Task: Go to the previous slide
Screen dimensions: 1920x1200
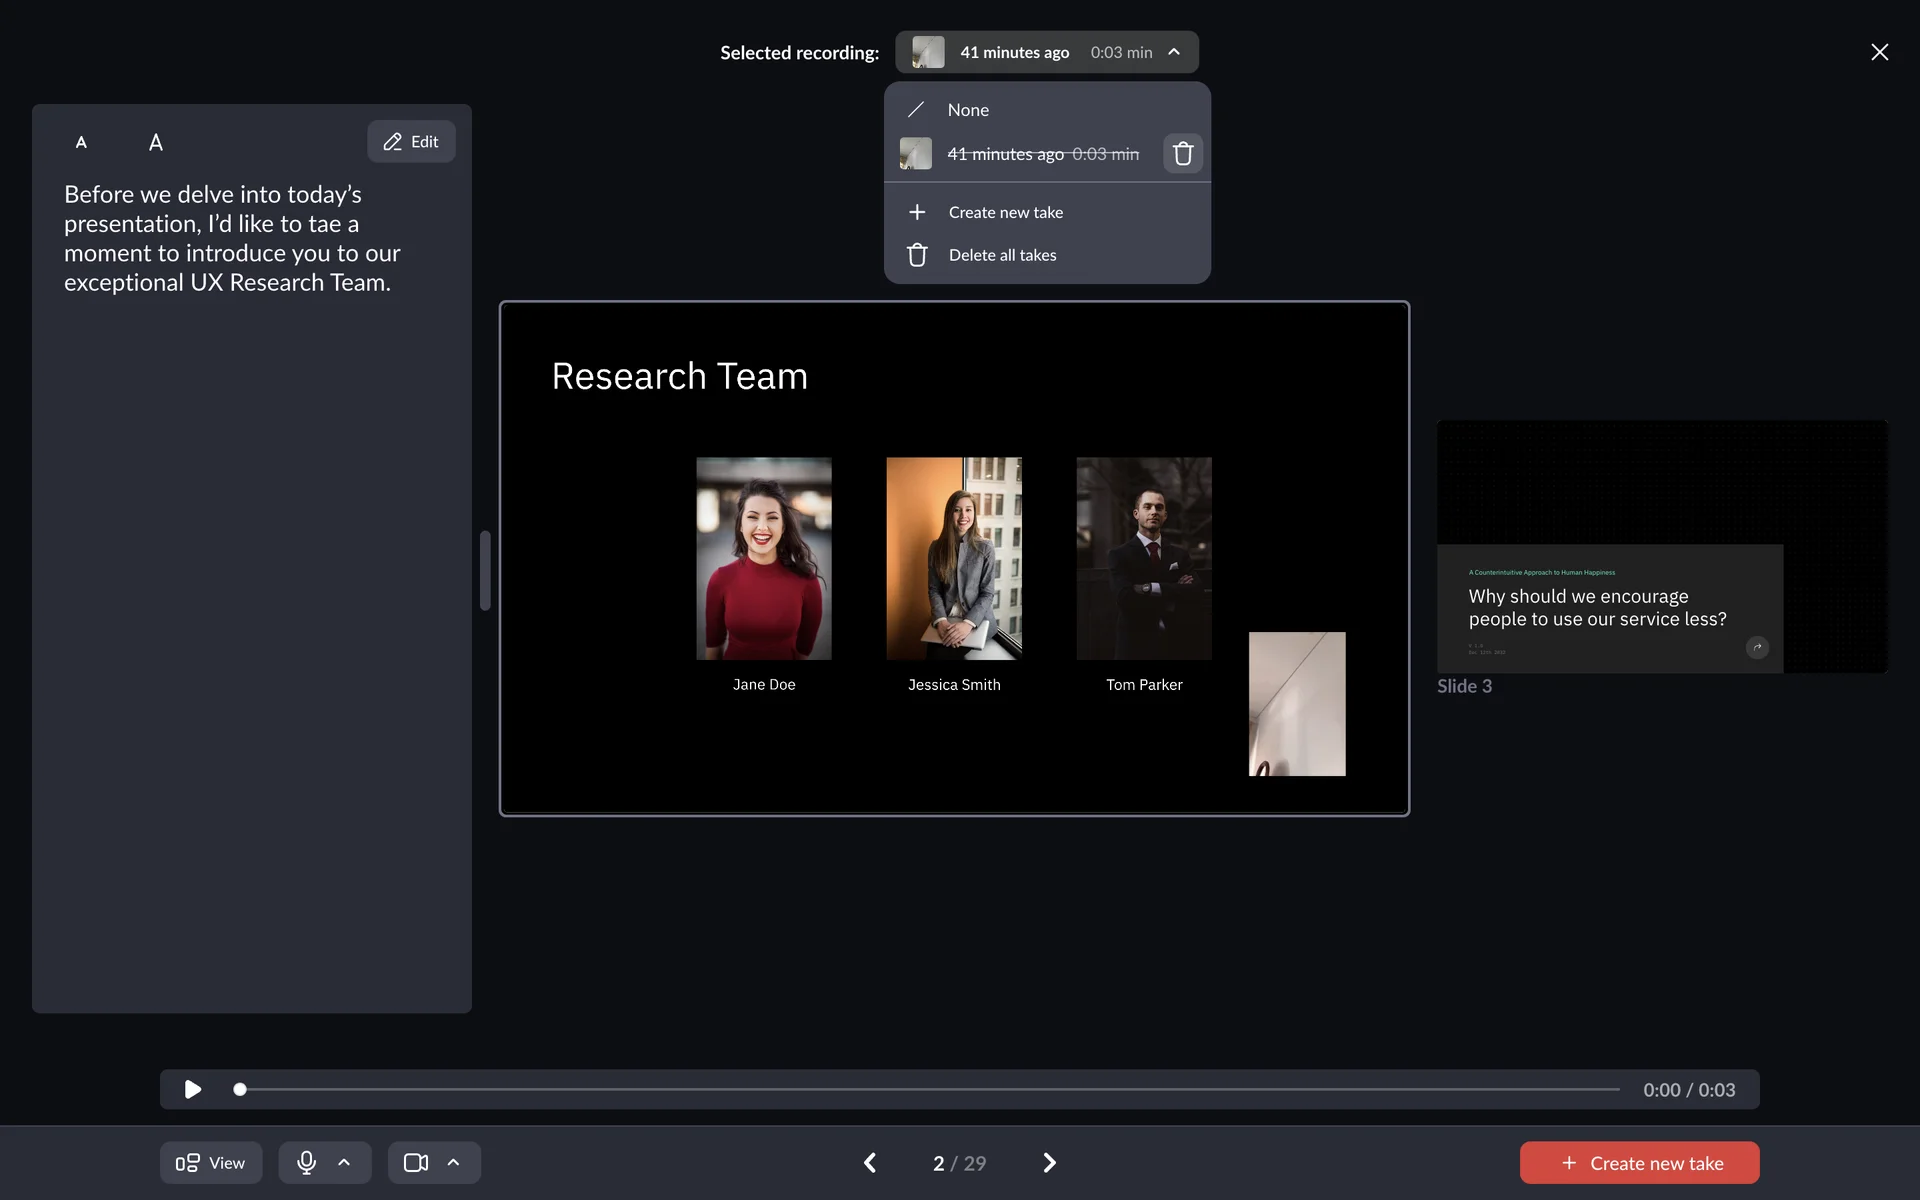Action: pyautogui.click(x=870, y=1162)
